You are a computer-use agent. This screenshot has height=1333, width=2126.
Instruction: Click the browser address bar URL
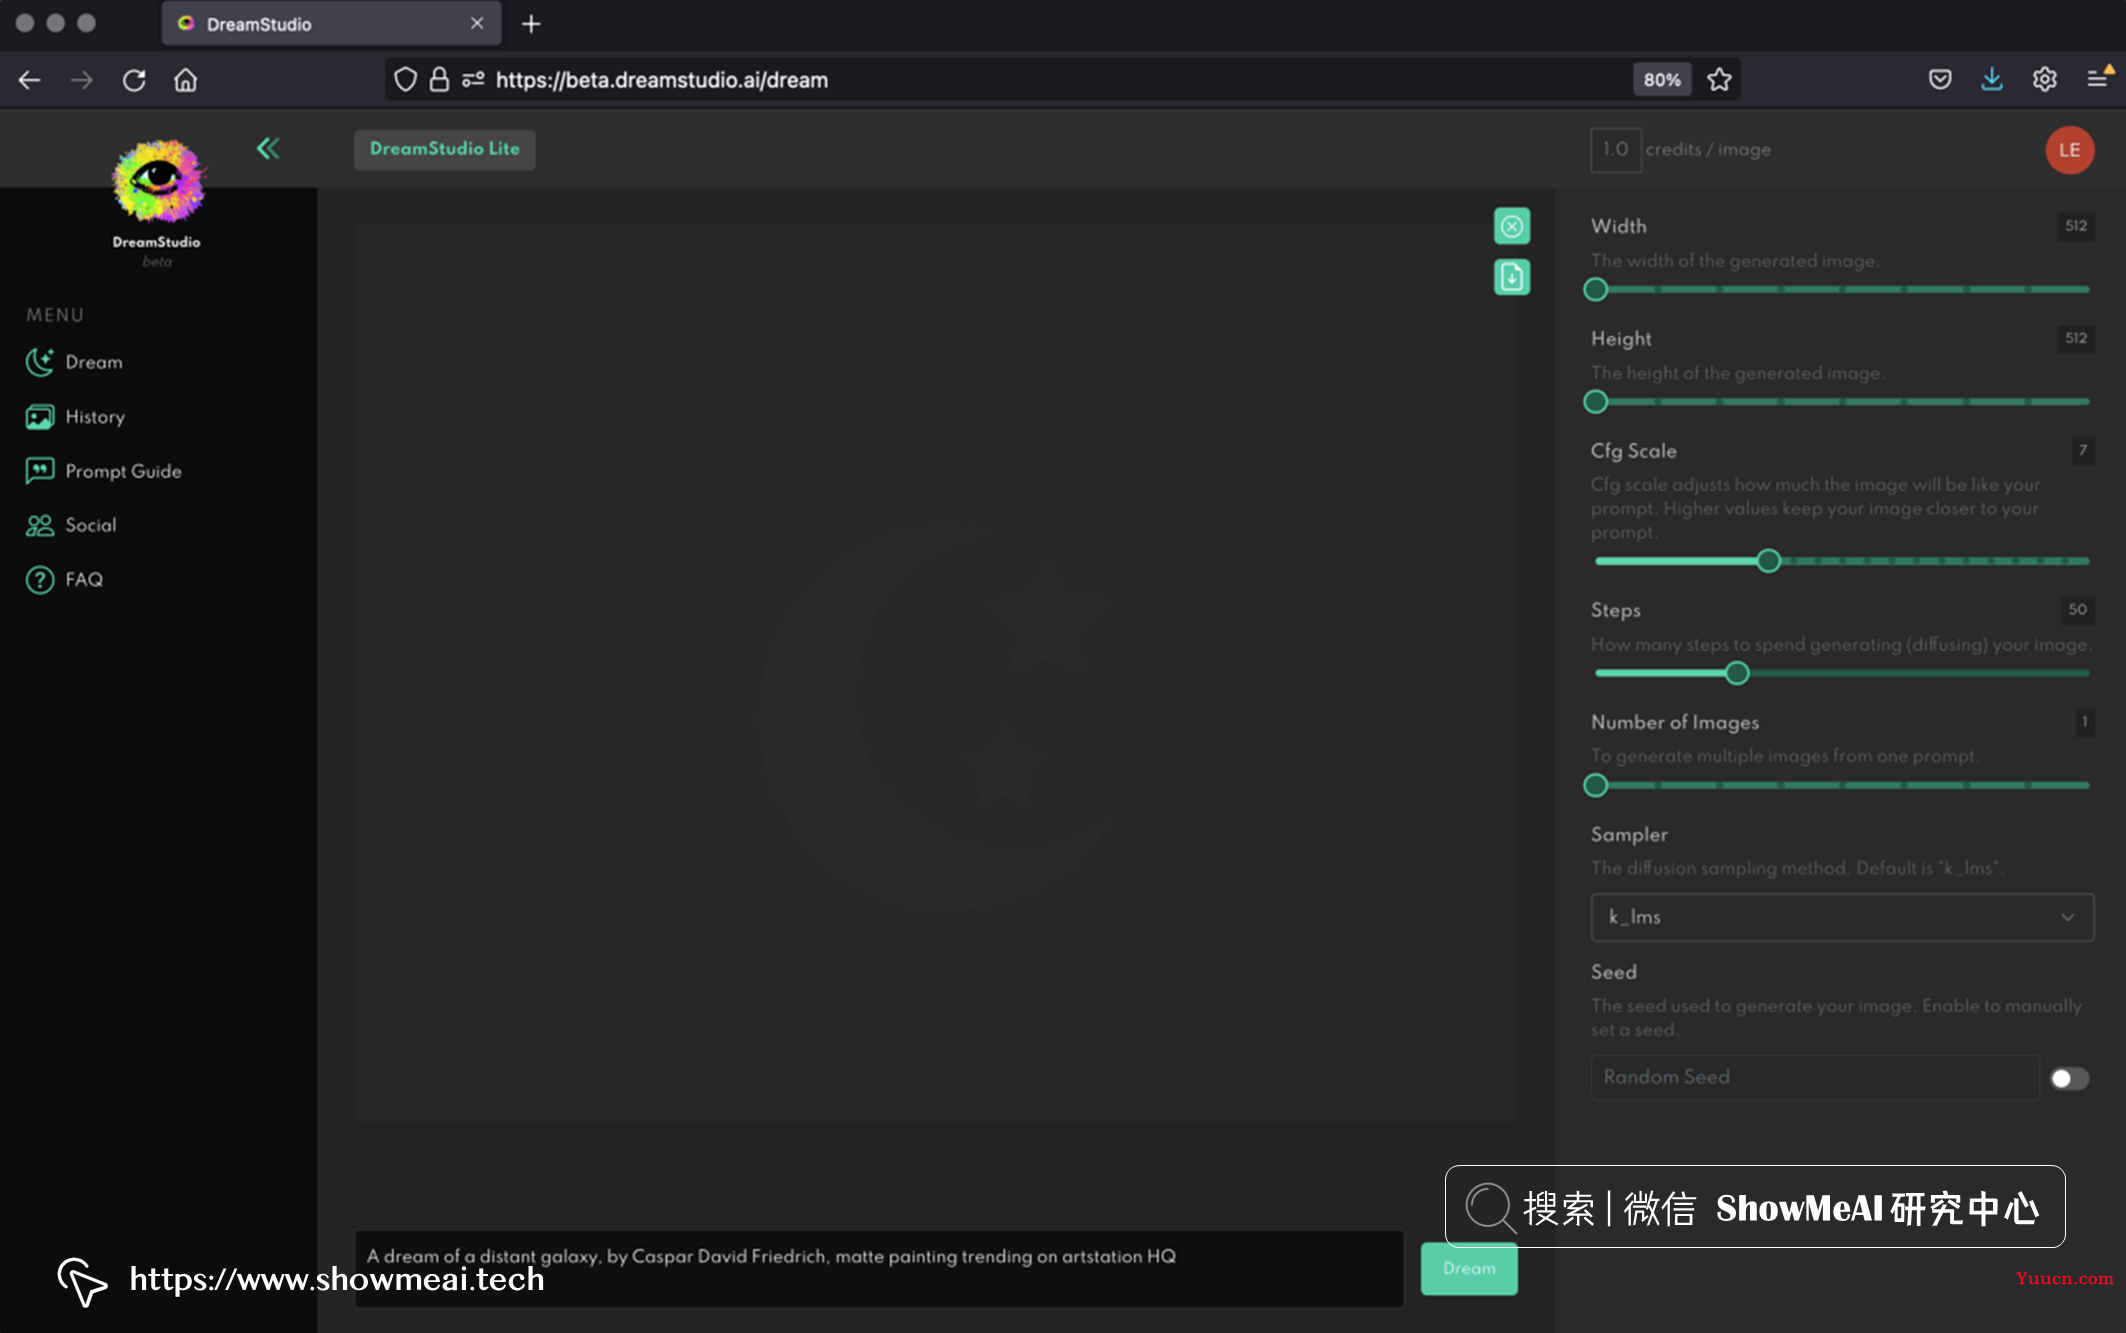(661, 80)
